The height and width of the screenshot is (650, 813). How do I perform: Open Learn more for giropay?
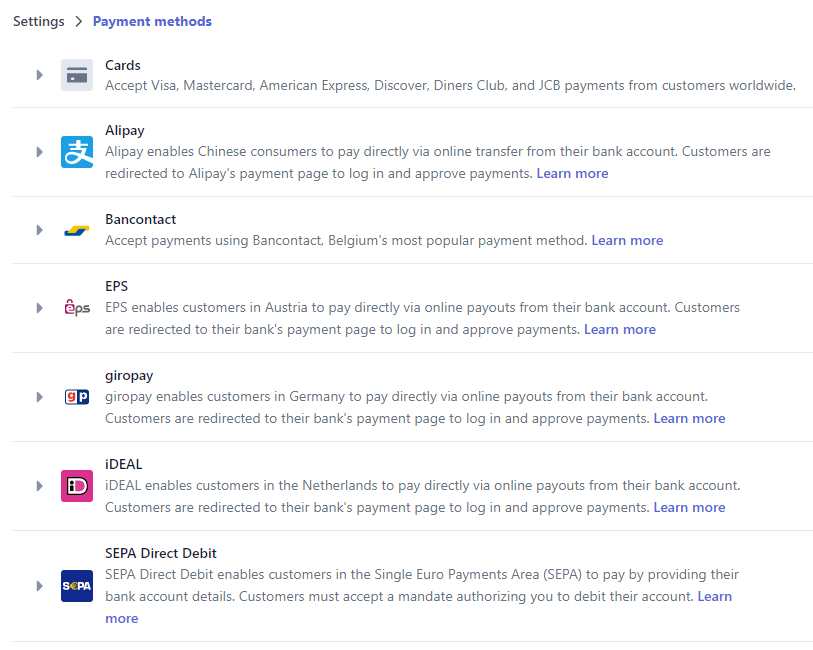point(689,418)
